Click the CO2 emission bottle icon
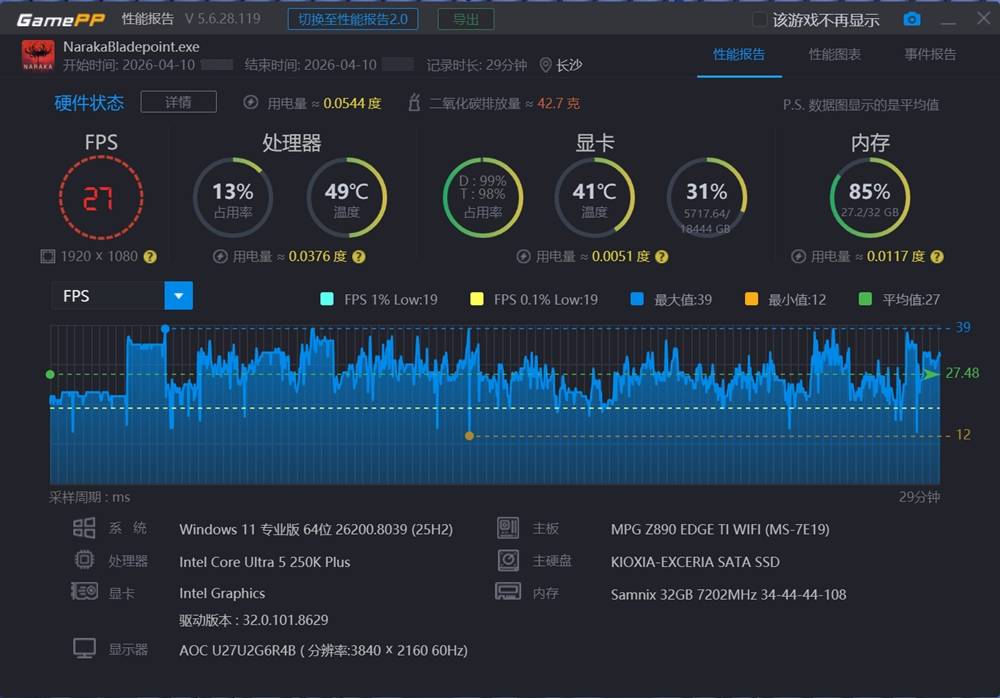1000x698 pixels. [x=415, y=102]
